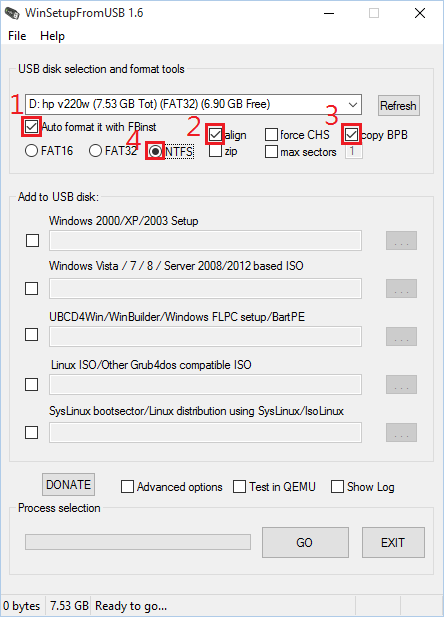
Task: Click the DONATE button
Action: 68,484
